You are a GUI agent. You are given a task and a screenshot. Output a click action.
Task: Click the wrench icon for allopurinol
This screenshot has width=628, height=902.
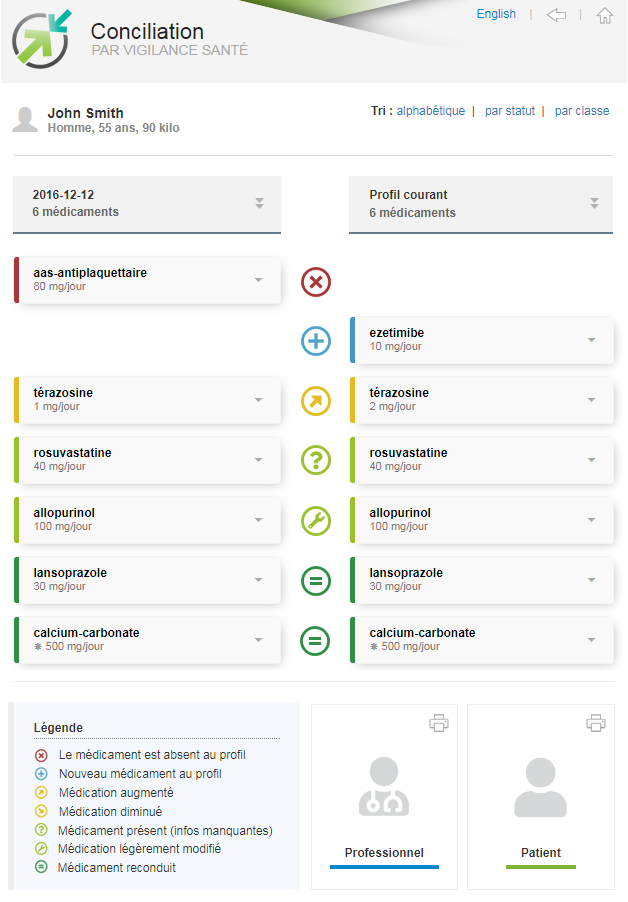pyautogui.click(x=316, y=521)
